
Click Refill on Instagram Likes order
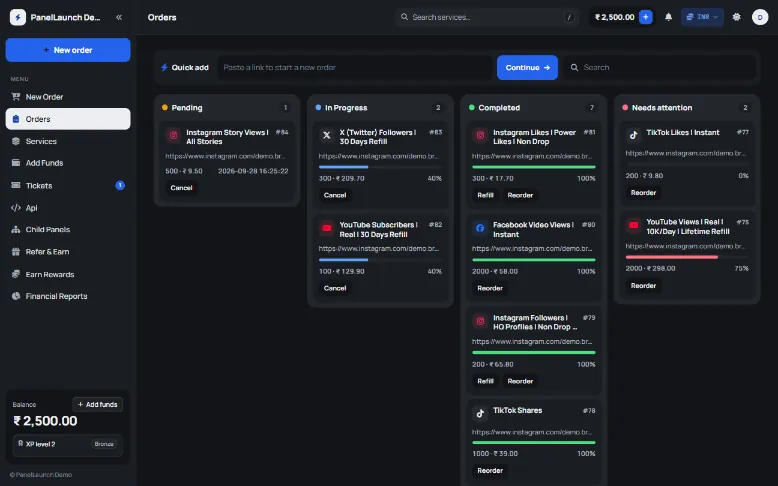pos(485,195)
